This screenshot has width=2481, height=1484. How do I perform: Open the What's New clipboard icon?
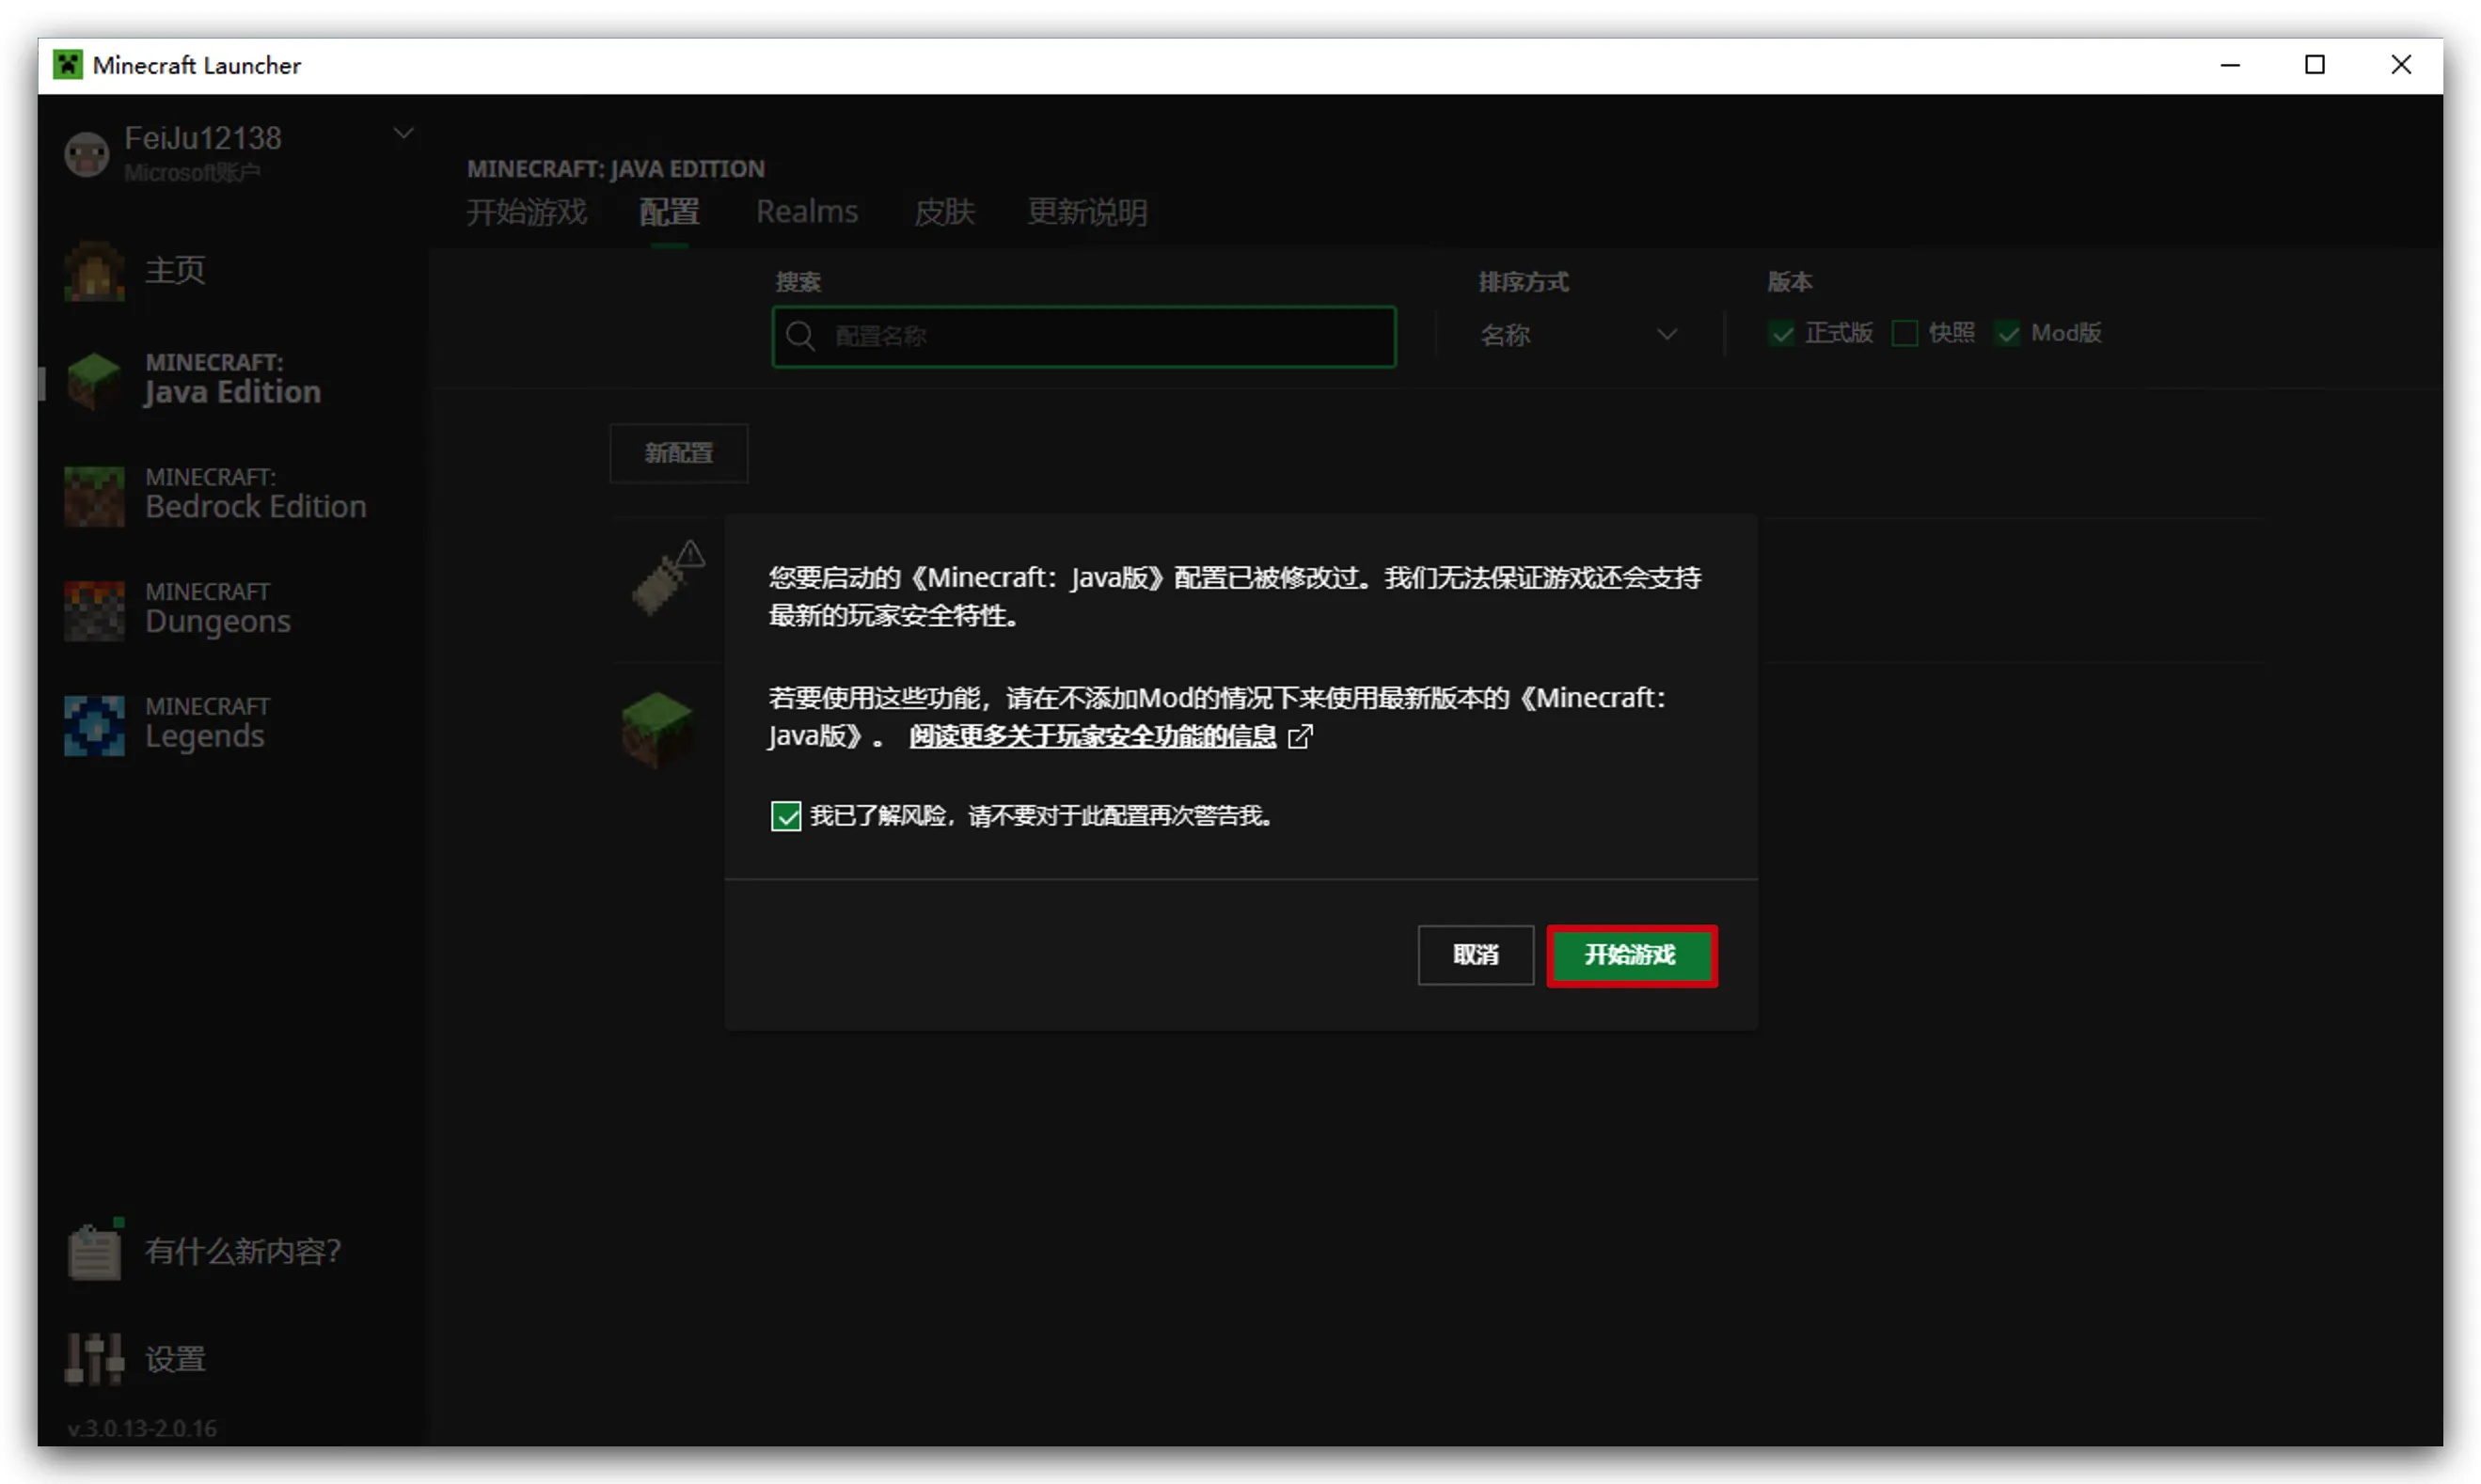(x=94, y=1251)
